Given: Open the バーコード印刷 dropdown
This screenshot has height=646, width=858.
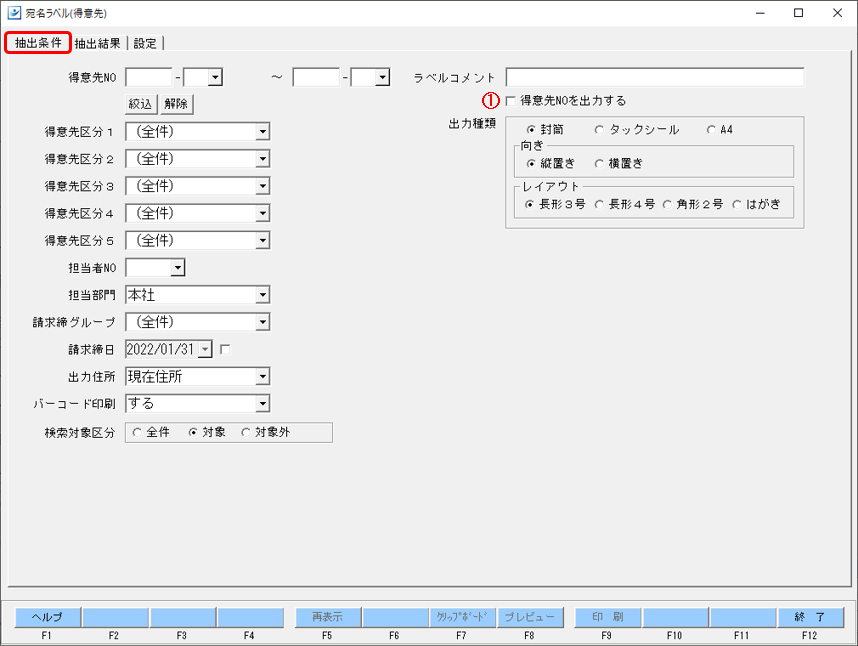Looking at the screenshot, I should click(263, 404).
